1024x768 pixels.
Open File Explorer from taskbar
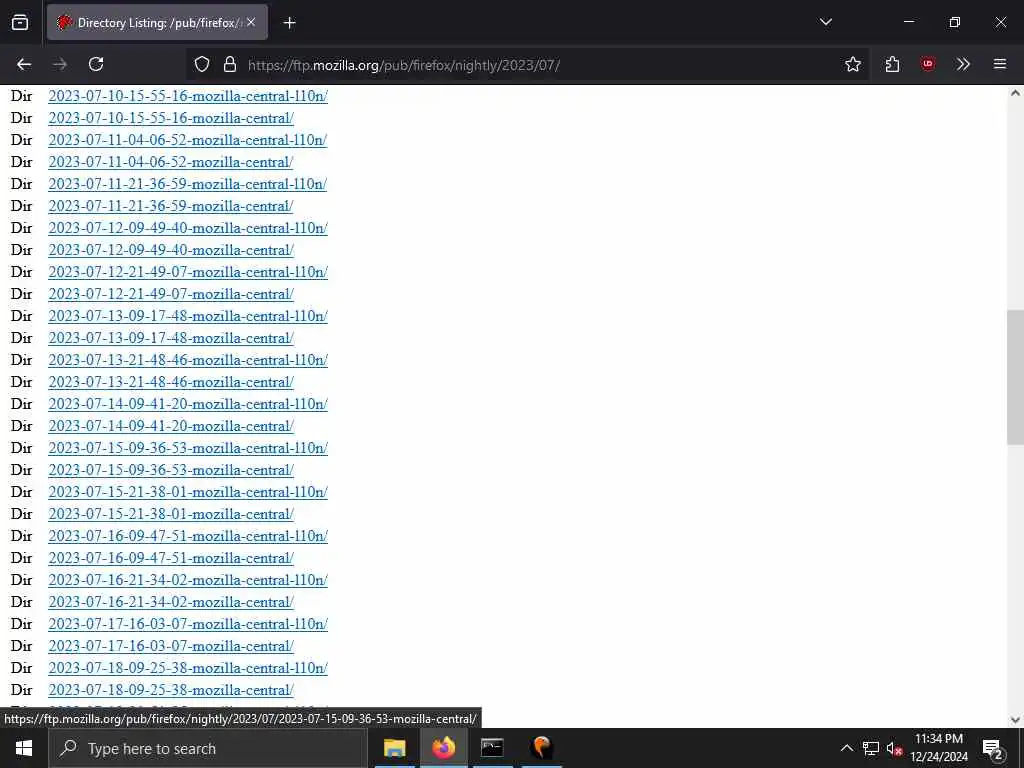394,748
